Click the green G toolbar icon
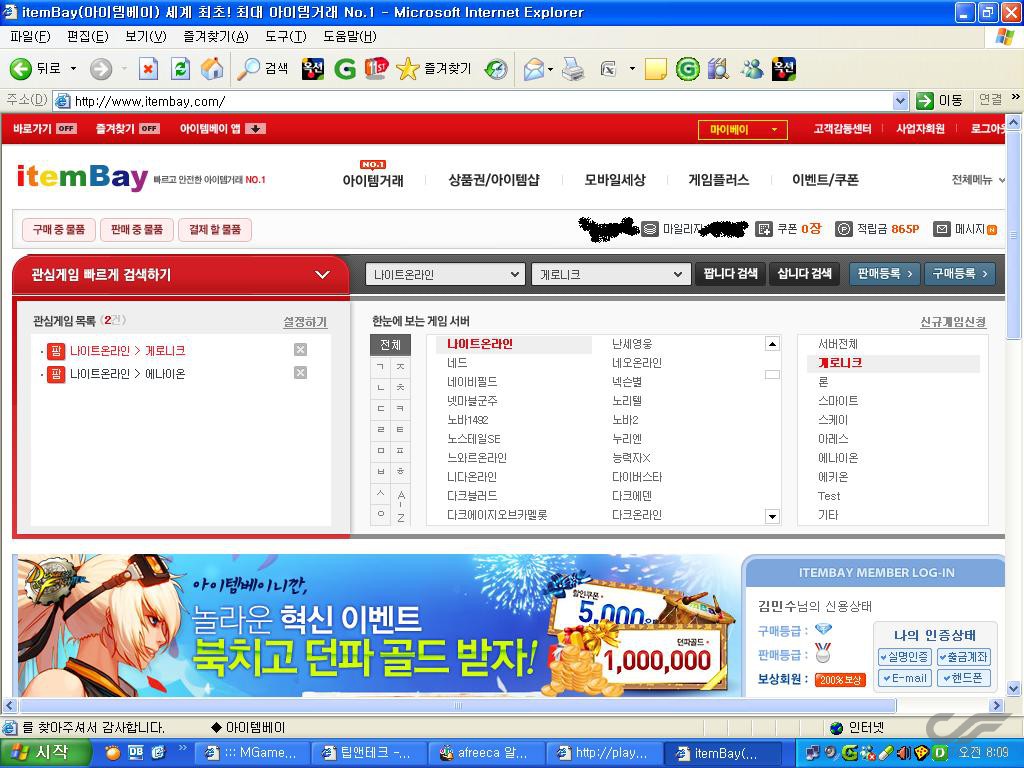 coord(345,69)
